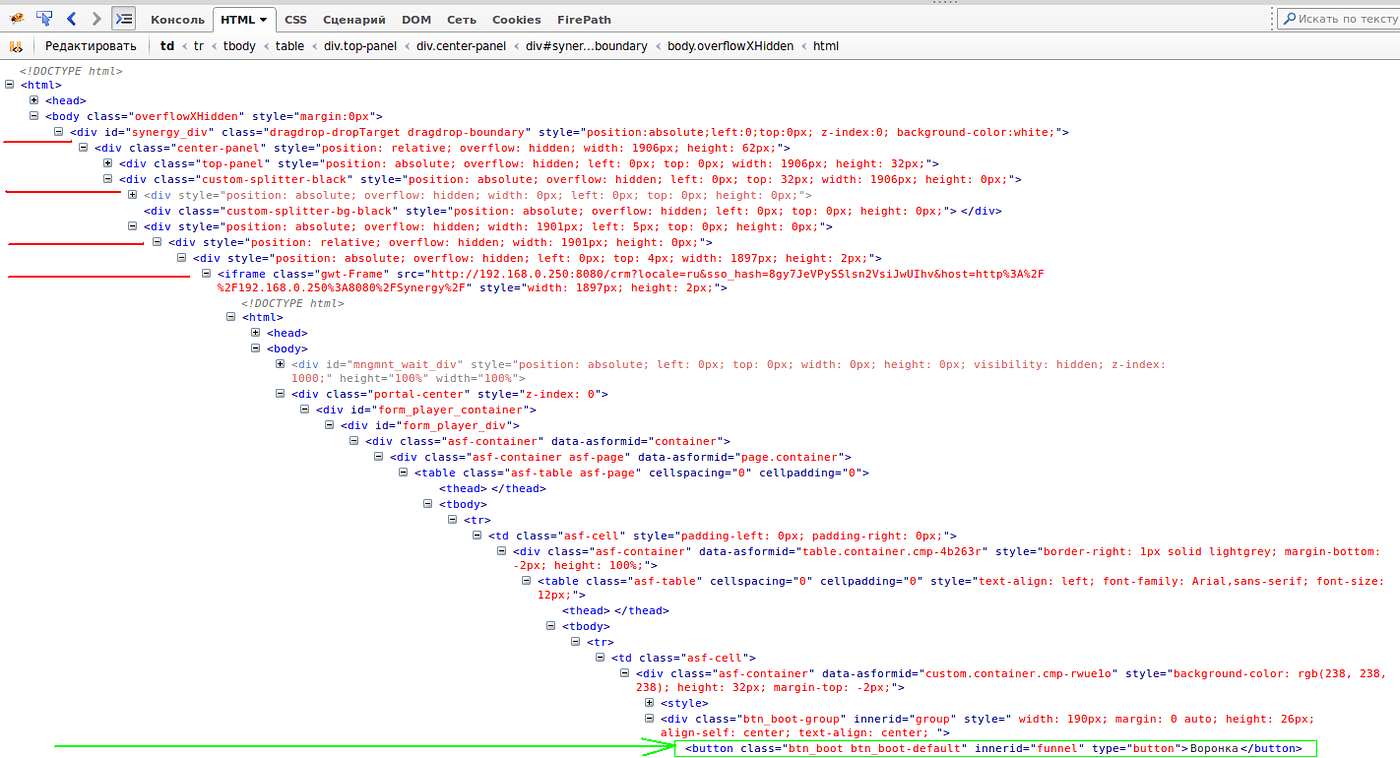Click the break on mutate icon
1400x758 pixels.
click(16, 46)
